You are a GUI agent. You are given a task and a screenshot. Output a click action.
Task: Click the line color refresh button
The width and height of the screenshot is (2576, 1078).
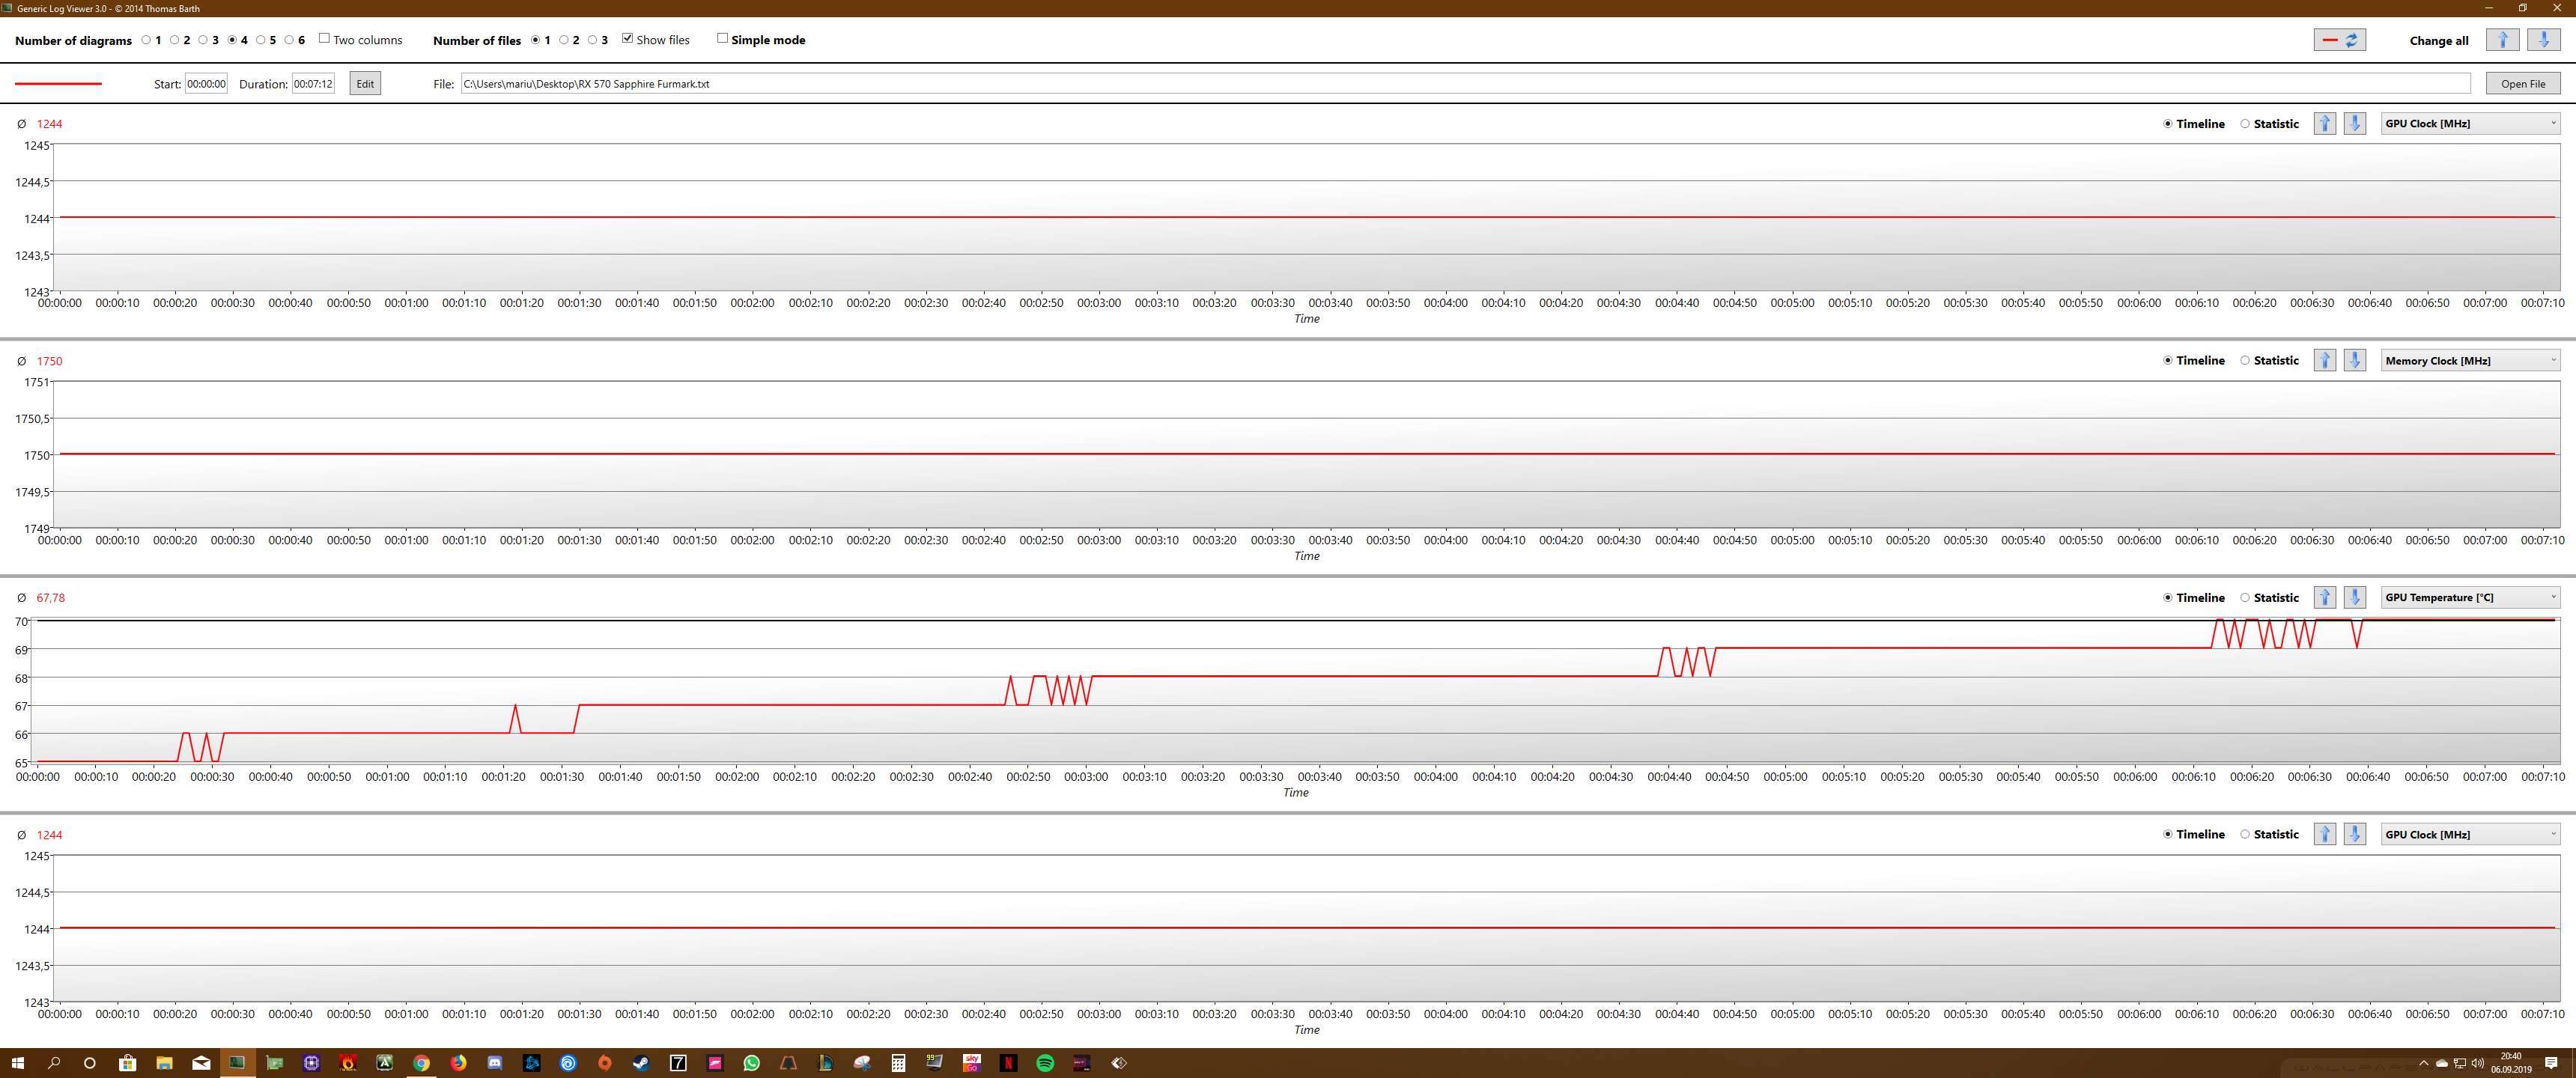pos(2339,40)
